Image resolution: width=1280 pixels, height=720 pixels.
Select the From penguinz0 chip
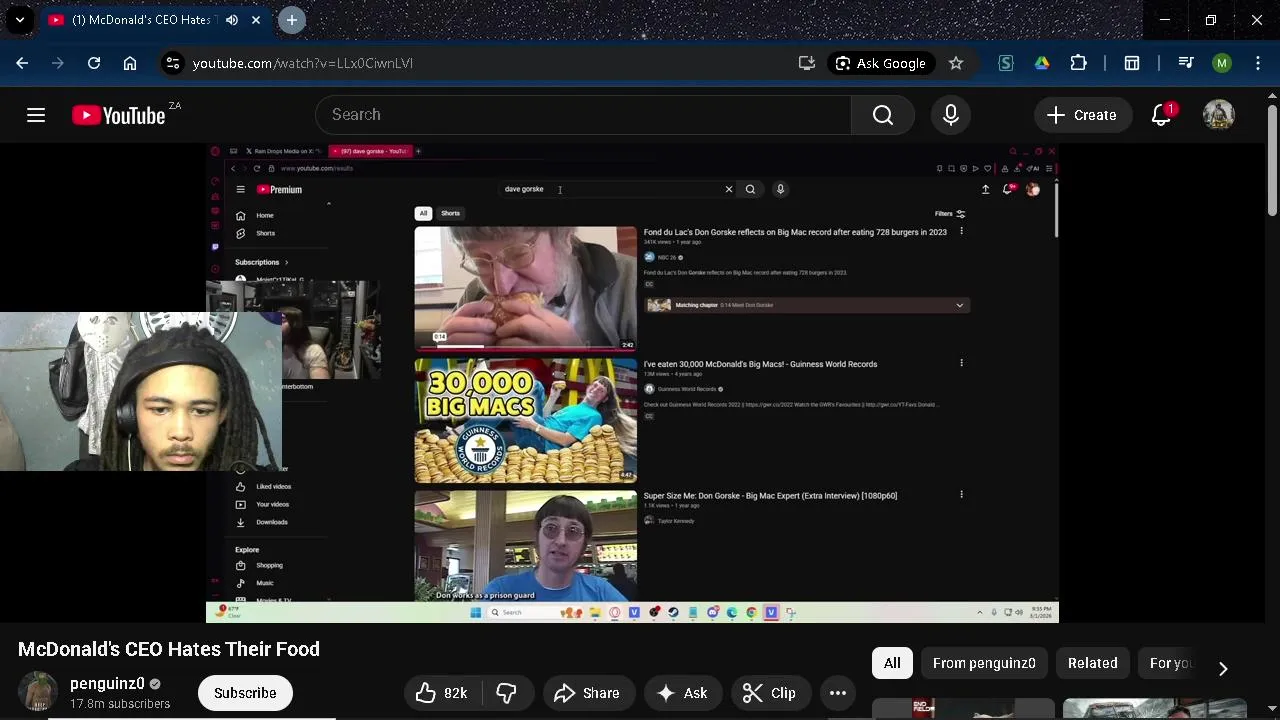point(984,663)
